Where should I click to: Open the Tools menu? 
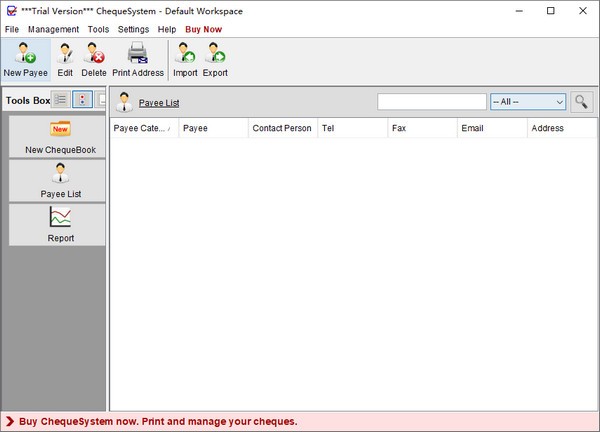pos(98,29)
